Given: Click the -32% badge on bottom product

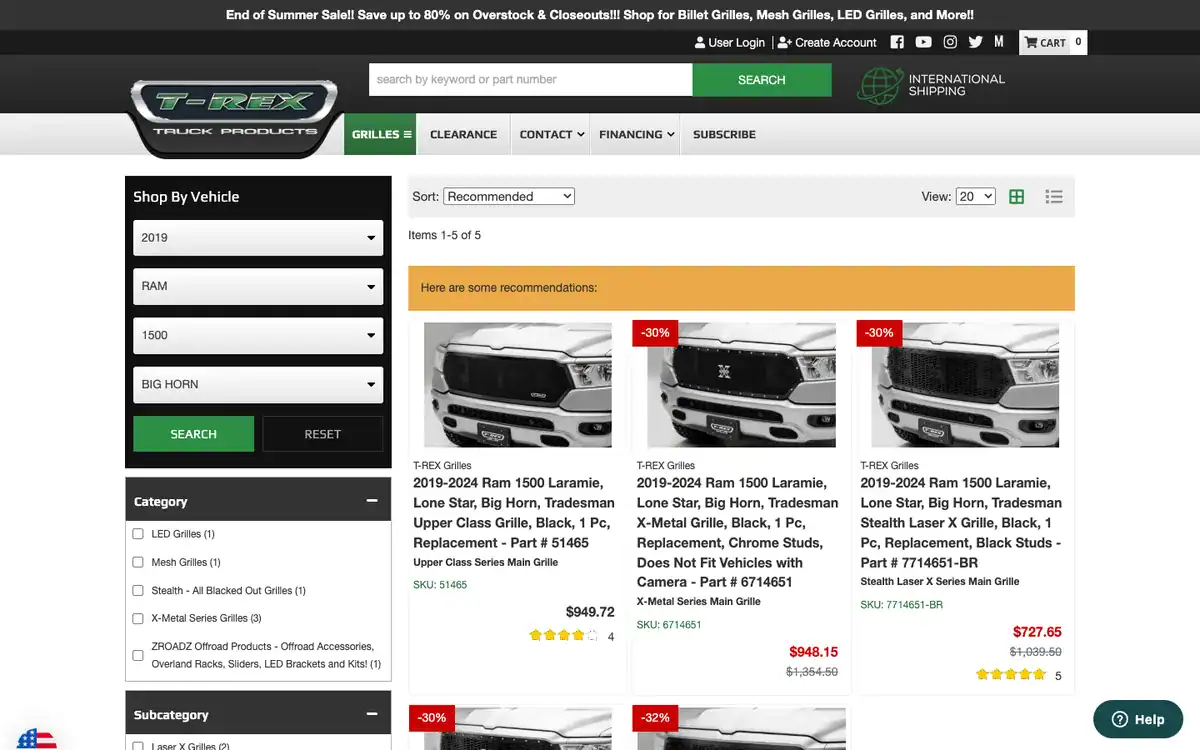Looking at the screenshot, I should (655, 718).
